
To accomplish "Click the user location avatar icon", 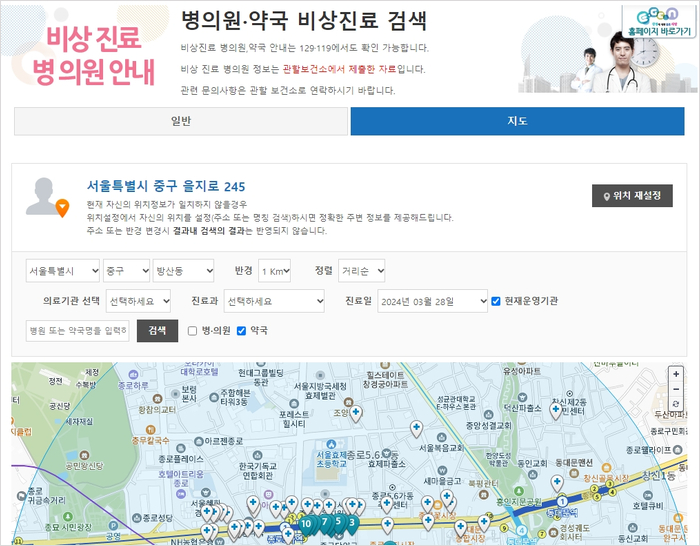I will click(x=47, y=197).
